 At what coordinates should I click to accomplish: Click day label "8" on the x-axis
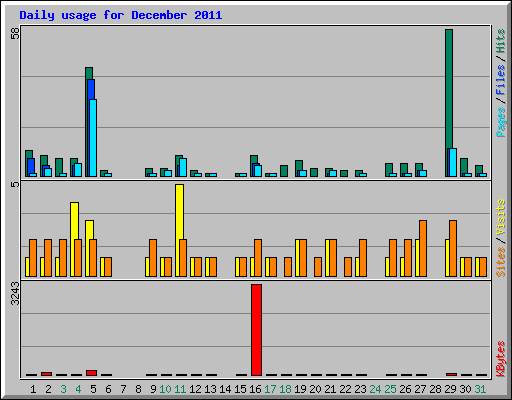pos(138,389)
